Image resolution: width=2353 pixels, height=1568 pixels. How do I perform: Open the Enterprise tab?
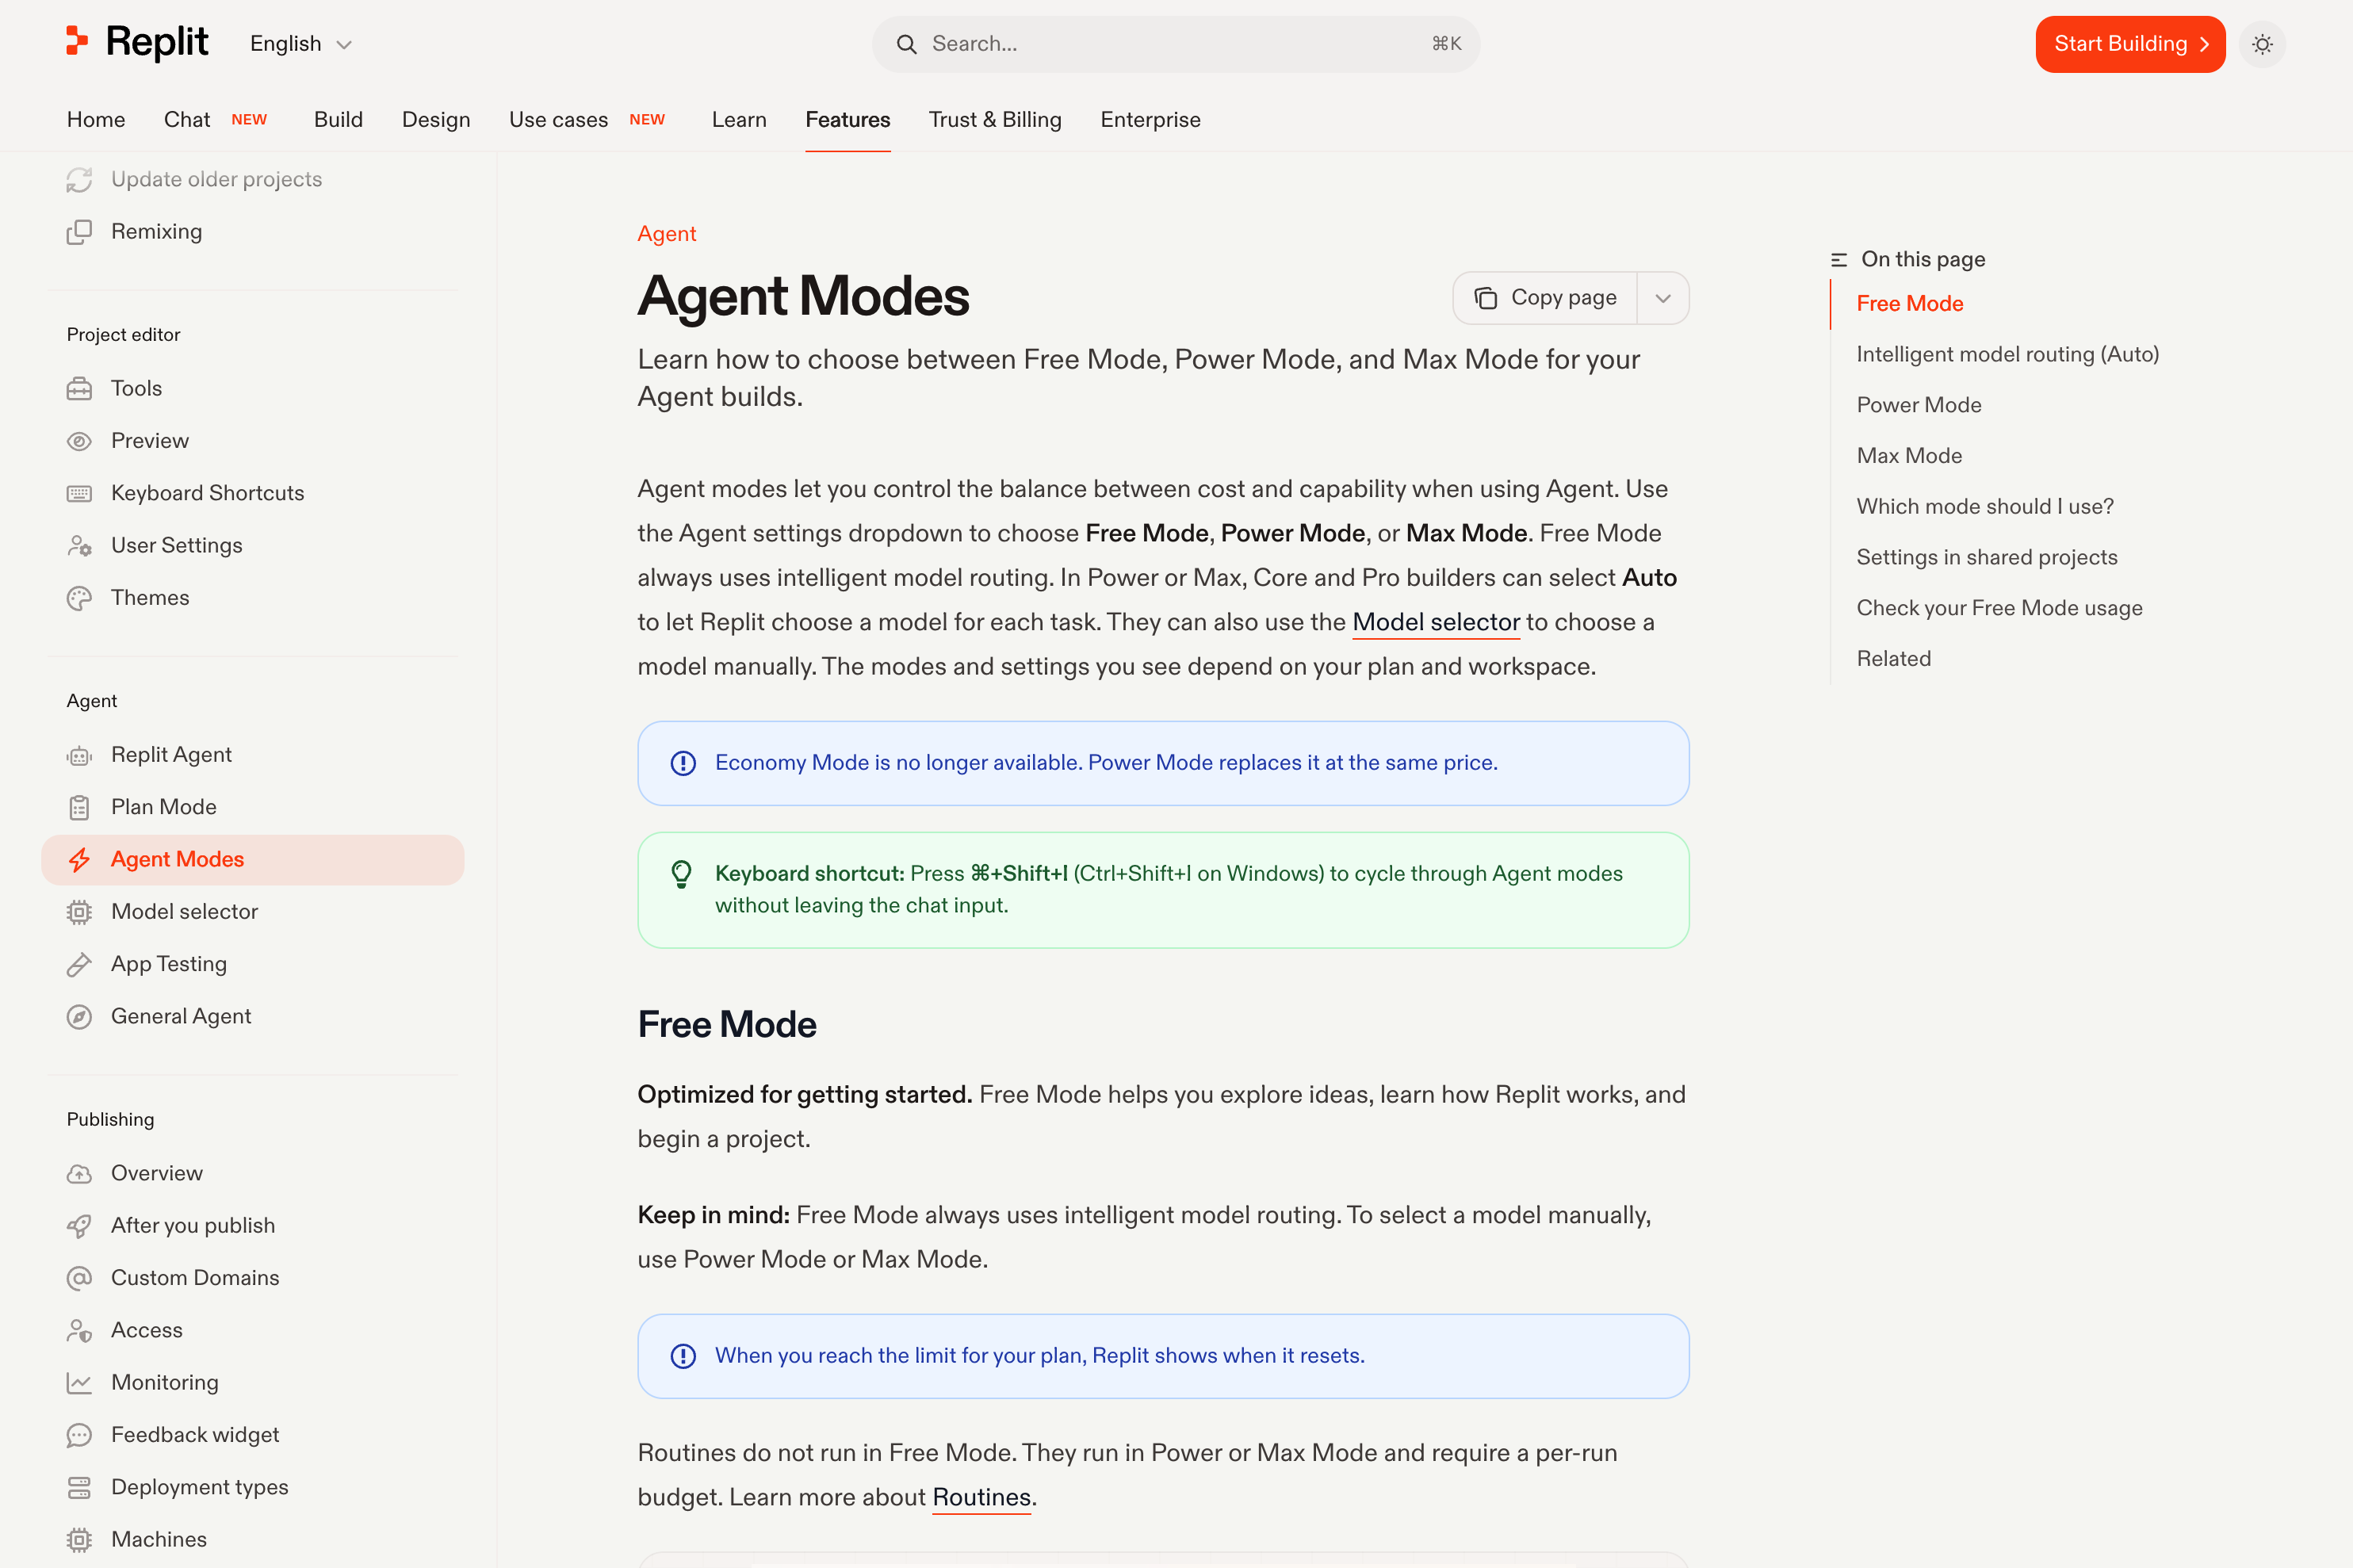click(1150, 119)
